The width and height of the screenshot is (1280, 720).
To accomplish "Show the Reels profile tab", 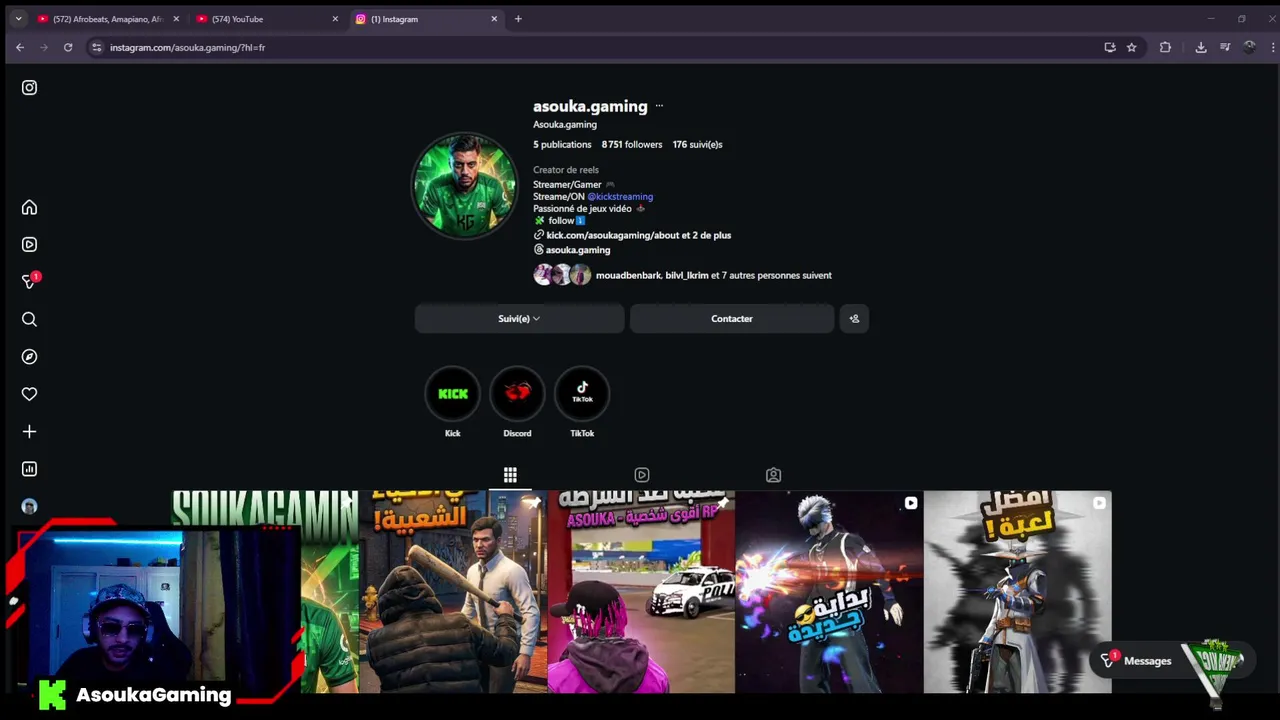I will [x=642, y=475].
